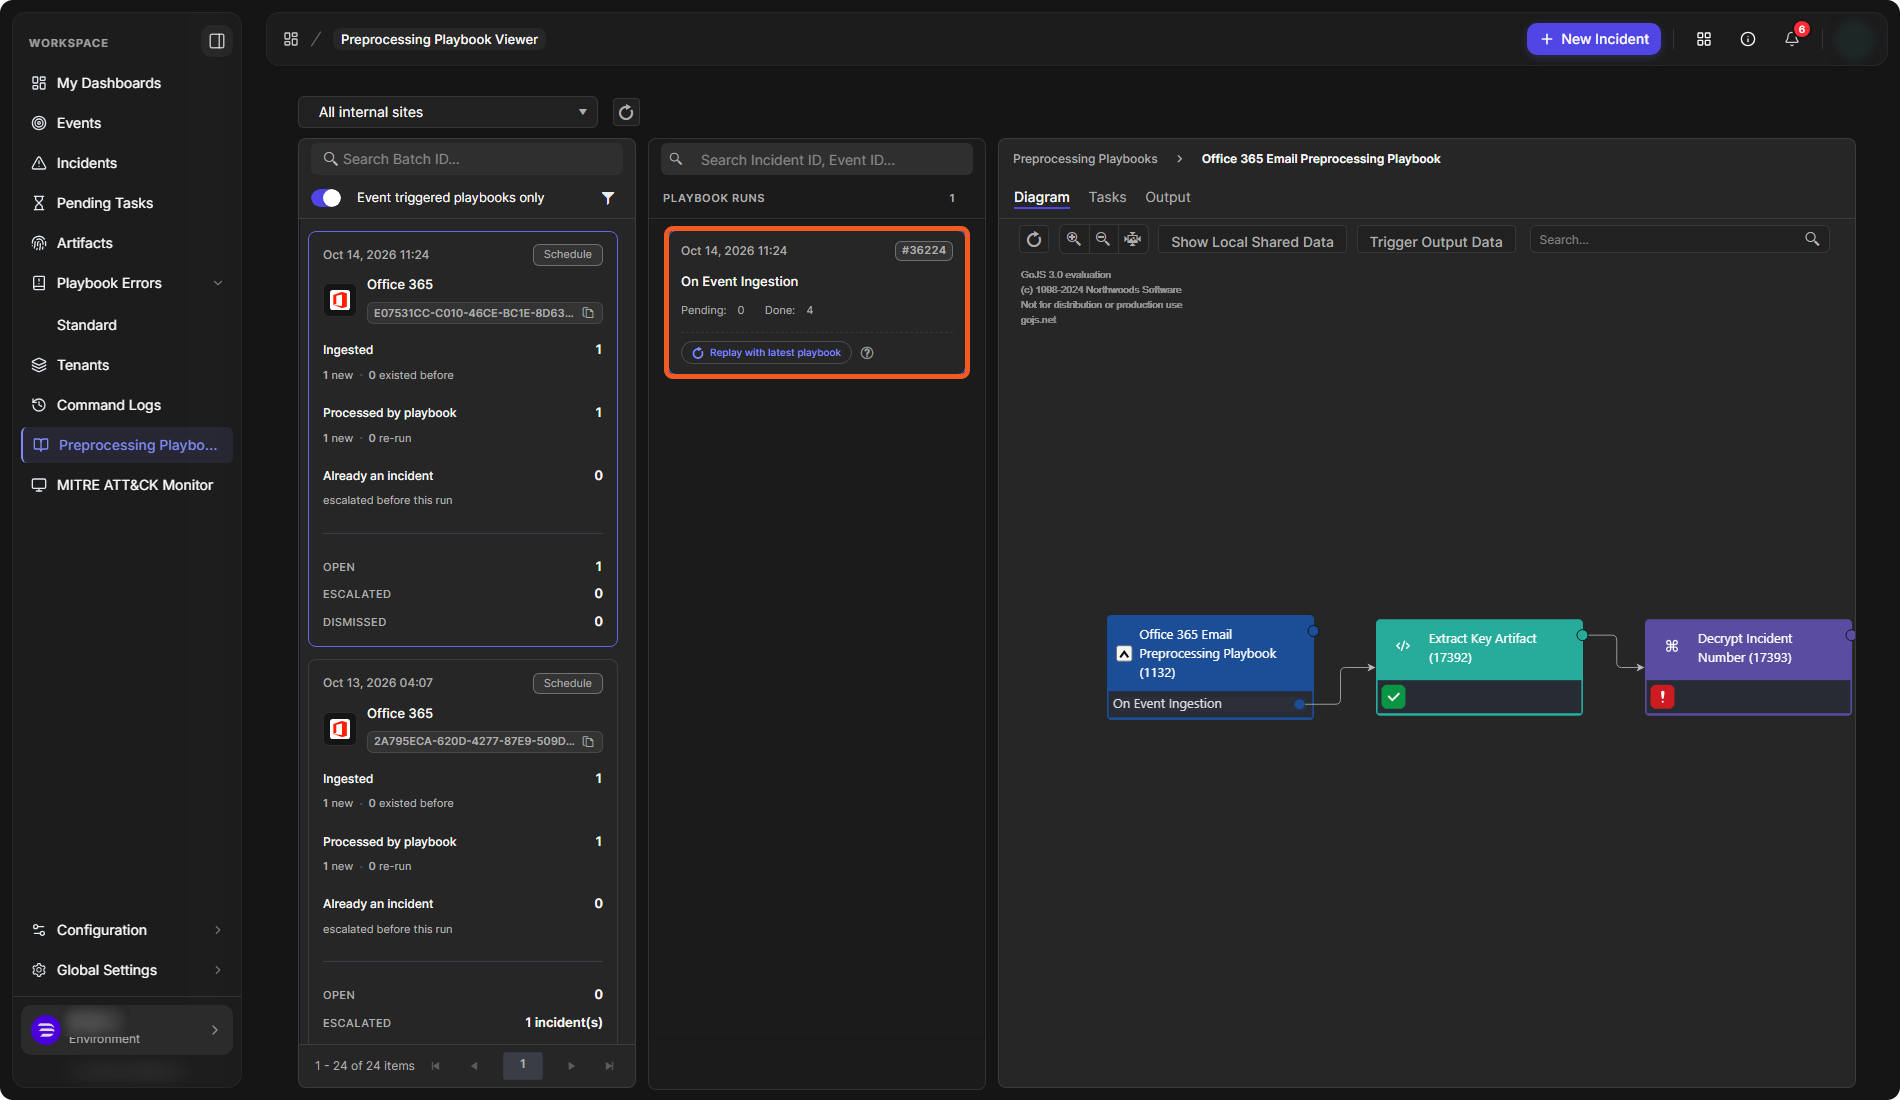The width and height of the screenshot is (1900, 1100).
Task: Switch to the Output tab
Action: (x=1167, y=197)
